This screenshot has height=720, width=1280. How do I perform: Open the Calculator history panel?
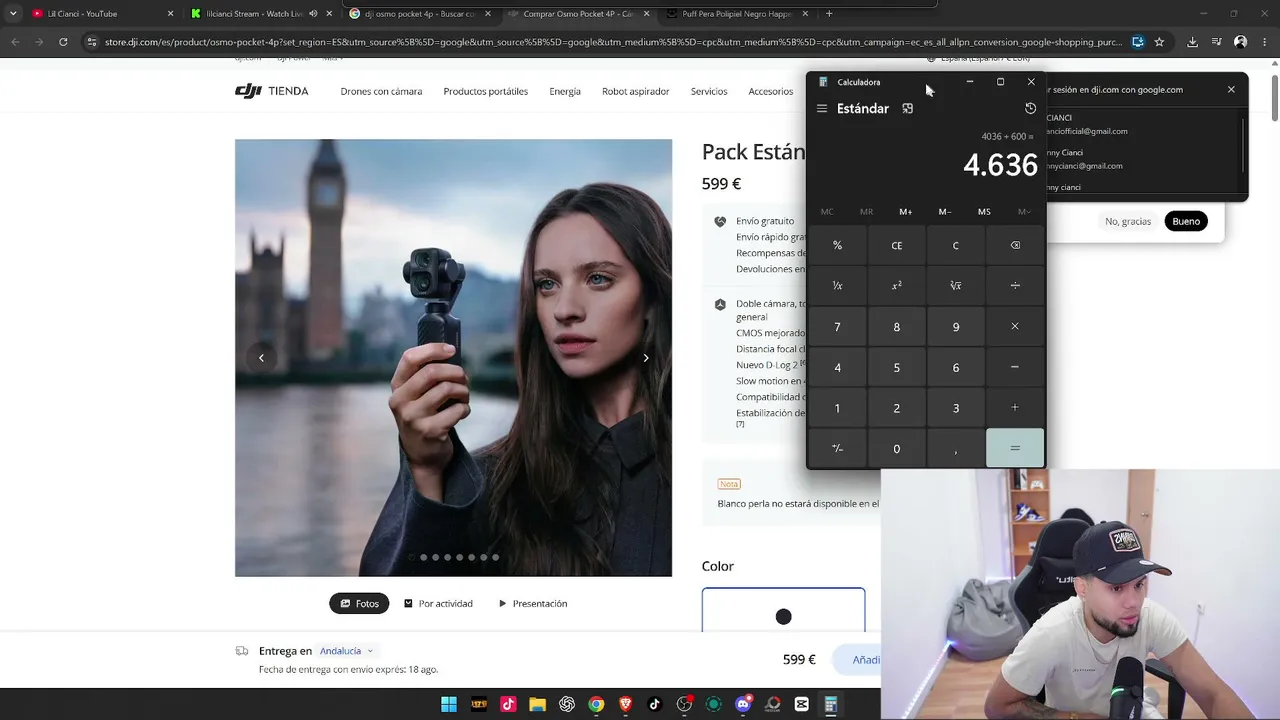[1031, 108]
